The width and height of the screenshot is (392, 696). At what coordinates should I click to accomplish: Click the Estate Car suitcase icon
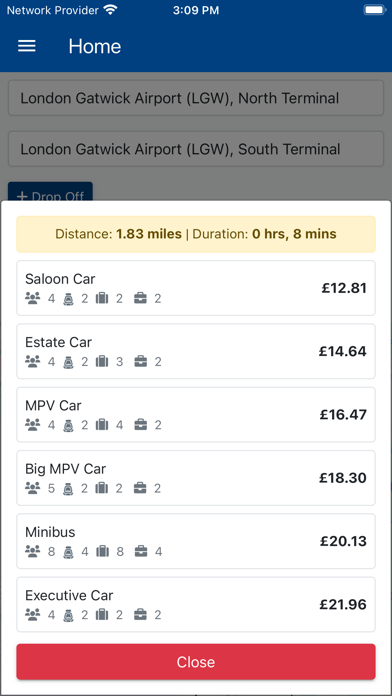coord(102,362)
